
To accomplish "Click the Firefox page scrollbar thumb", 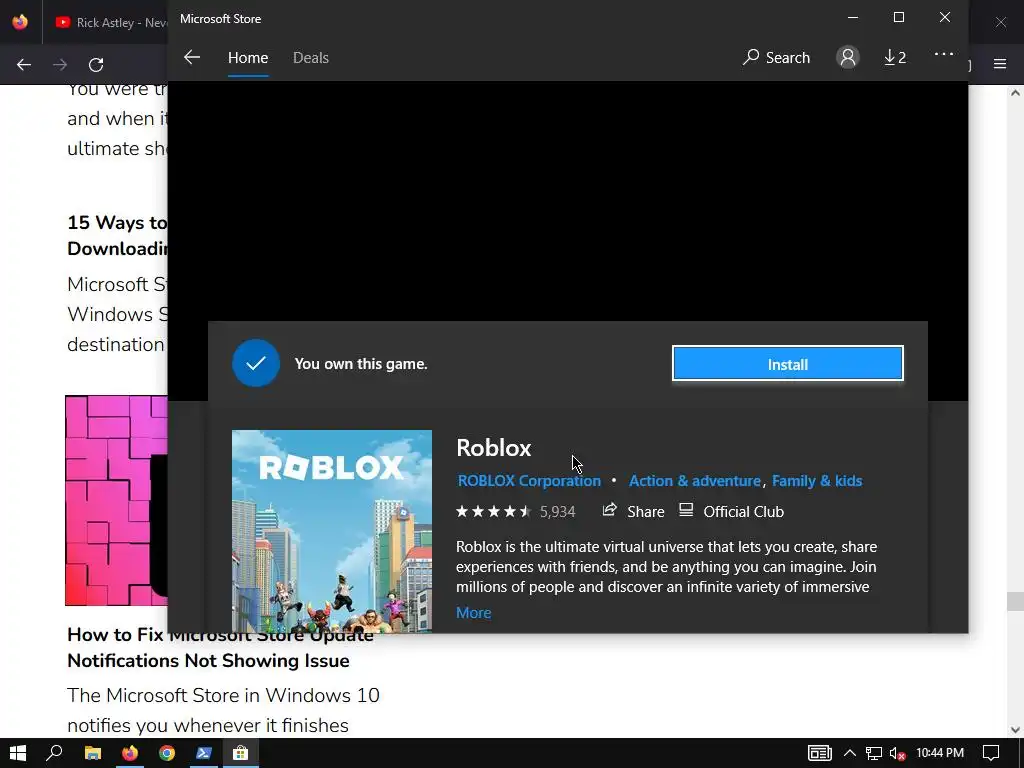I will click(1015, 601).
